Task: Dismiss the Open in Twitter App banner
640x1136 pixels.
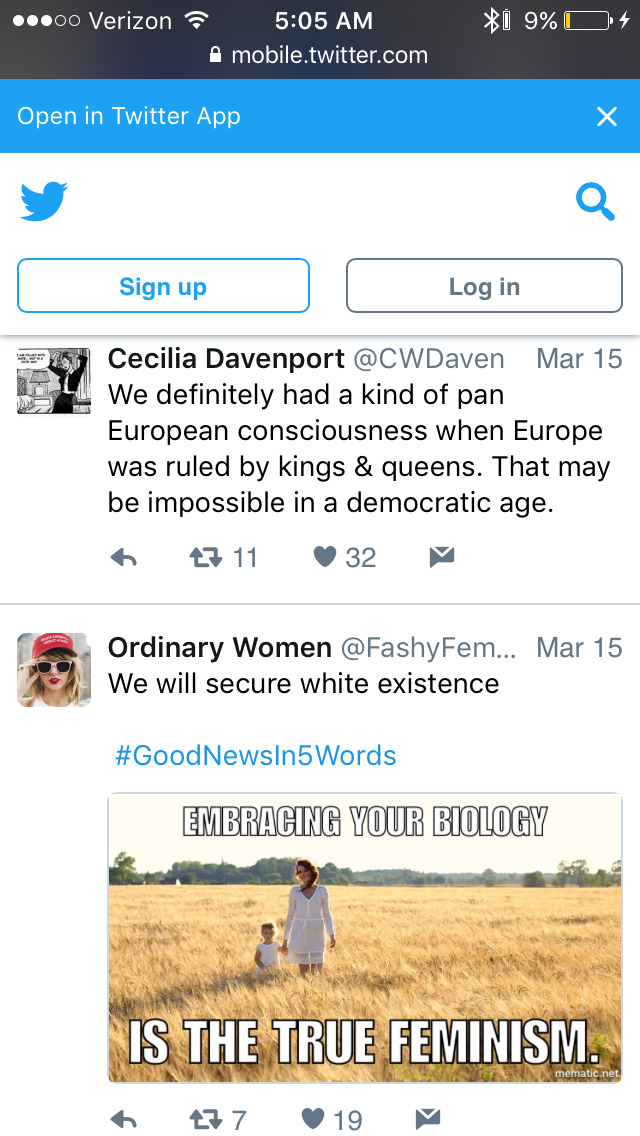Action: click(607, 117)
